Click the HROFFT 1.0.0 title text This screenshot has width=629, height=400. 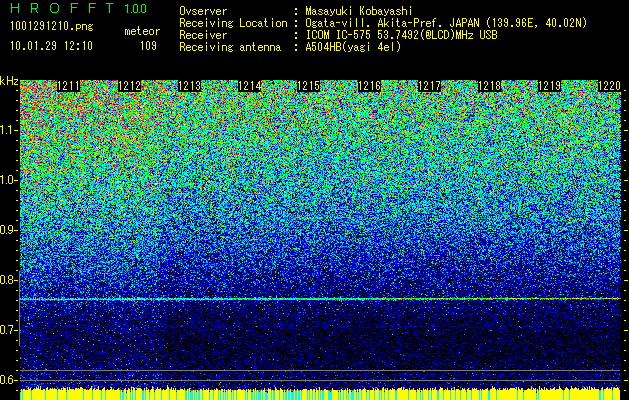tap(79, 8)
